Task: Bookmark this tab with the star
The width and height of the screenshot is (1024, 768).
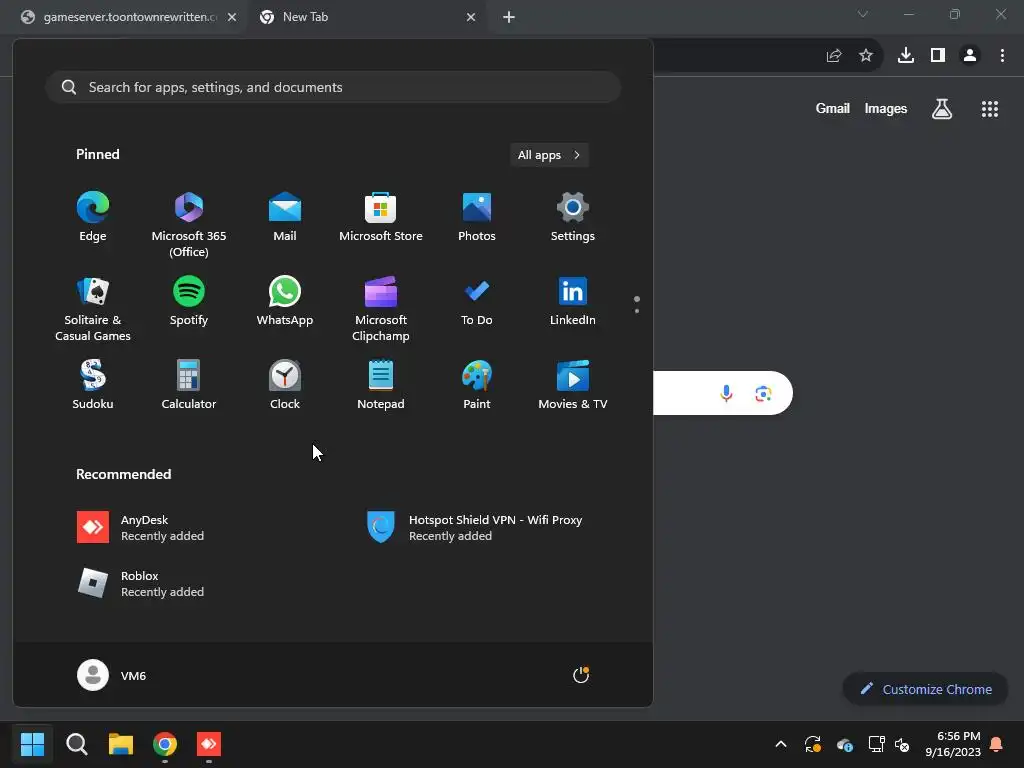Action: tap(866, 56)
